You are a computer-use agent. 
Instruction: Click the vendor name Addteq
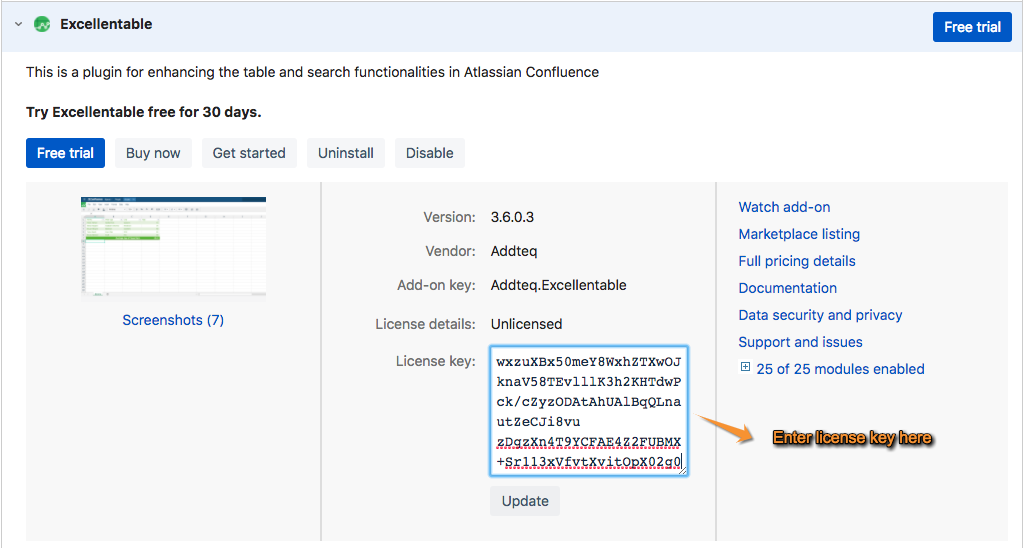pyautogui.click(x=514, y=251)
